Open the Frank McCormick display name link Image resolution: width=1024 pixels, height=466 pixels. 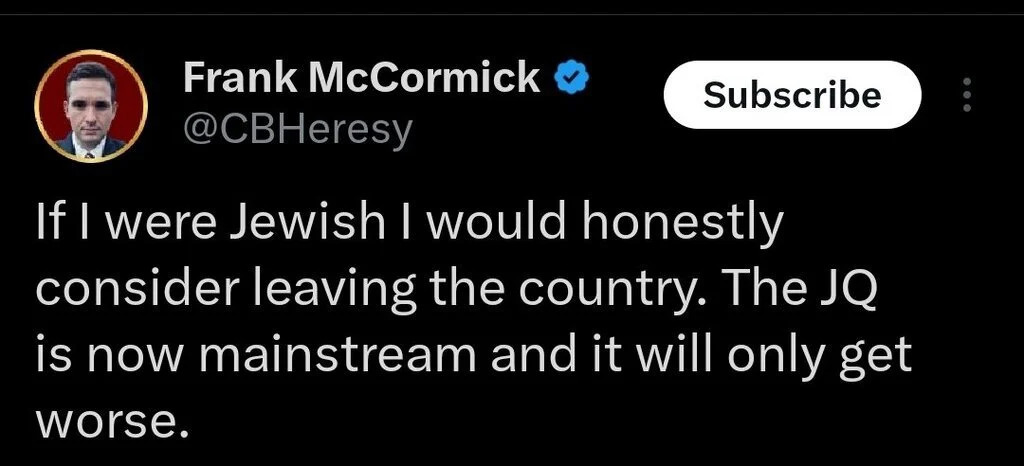[362, 78]
